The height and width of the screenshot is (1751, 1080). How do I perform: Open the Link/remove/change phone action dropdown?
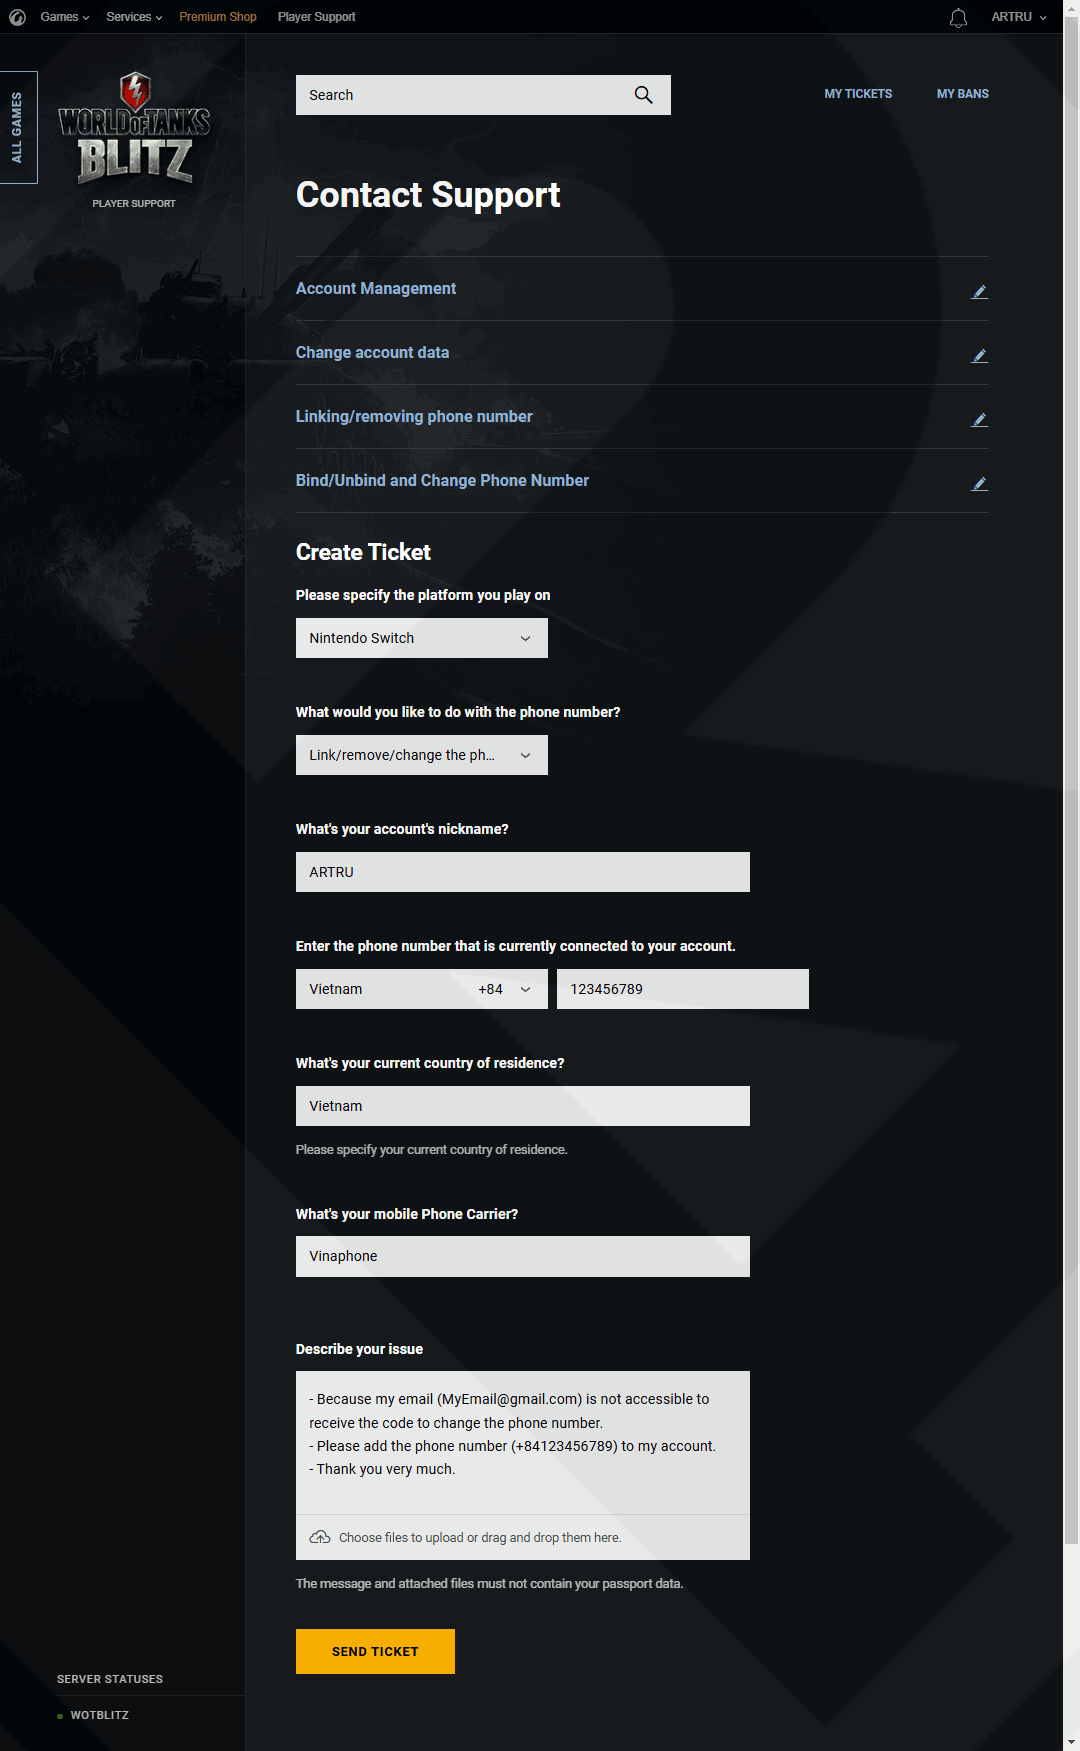[422, 755]
